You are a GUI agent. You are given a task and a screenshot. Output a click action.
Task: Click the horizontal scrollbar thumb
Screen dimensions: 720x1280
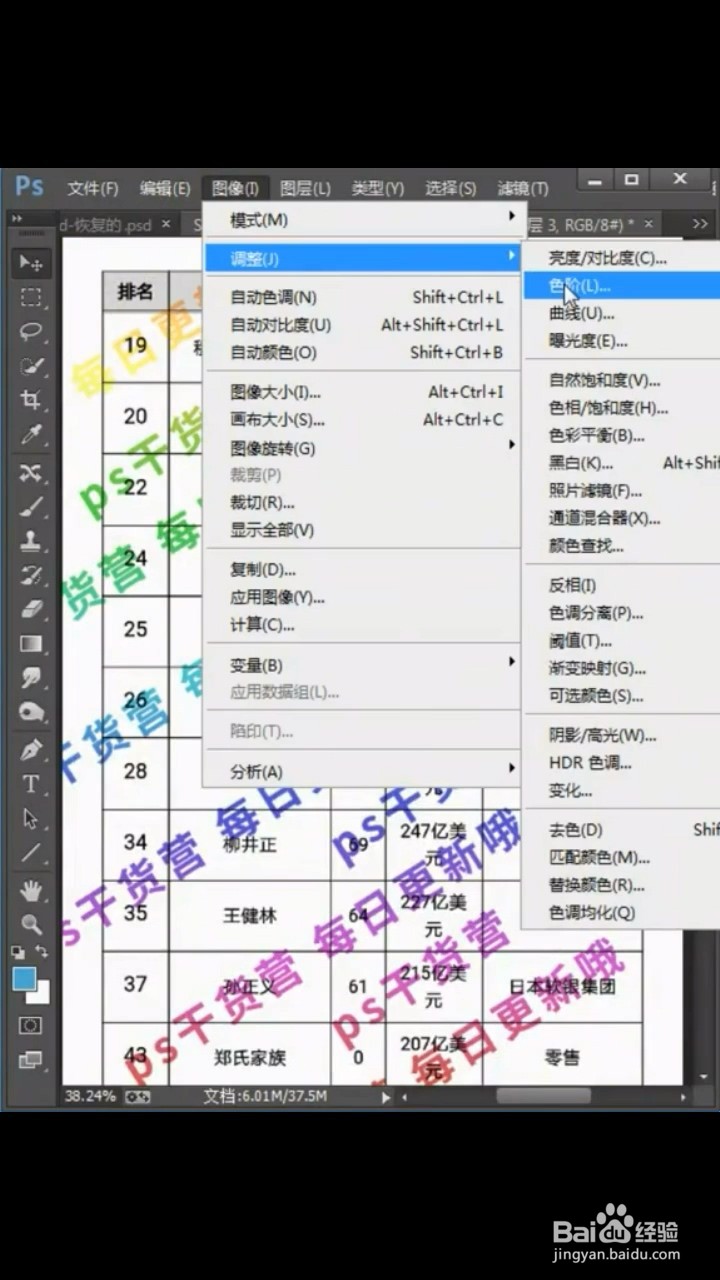tap(543, 1097)
